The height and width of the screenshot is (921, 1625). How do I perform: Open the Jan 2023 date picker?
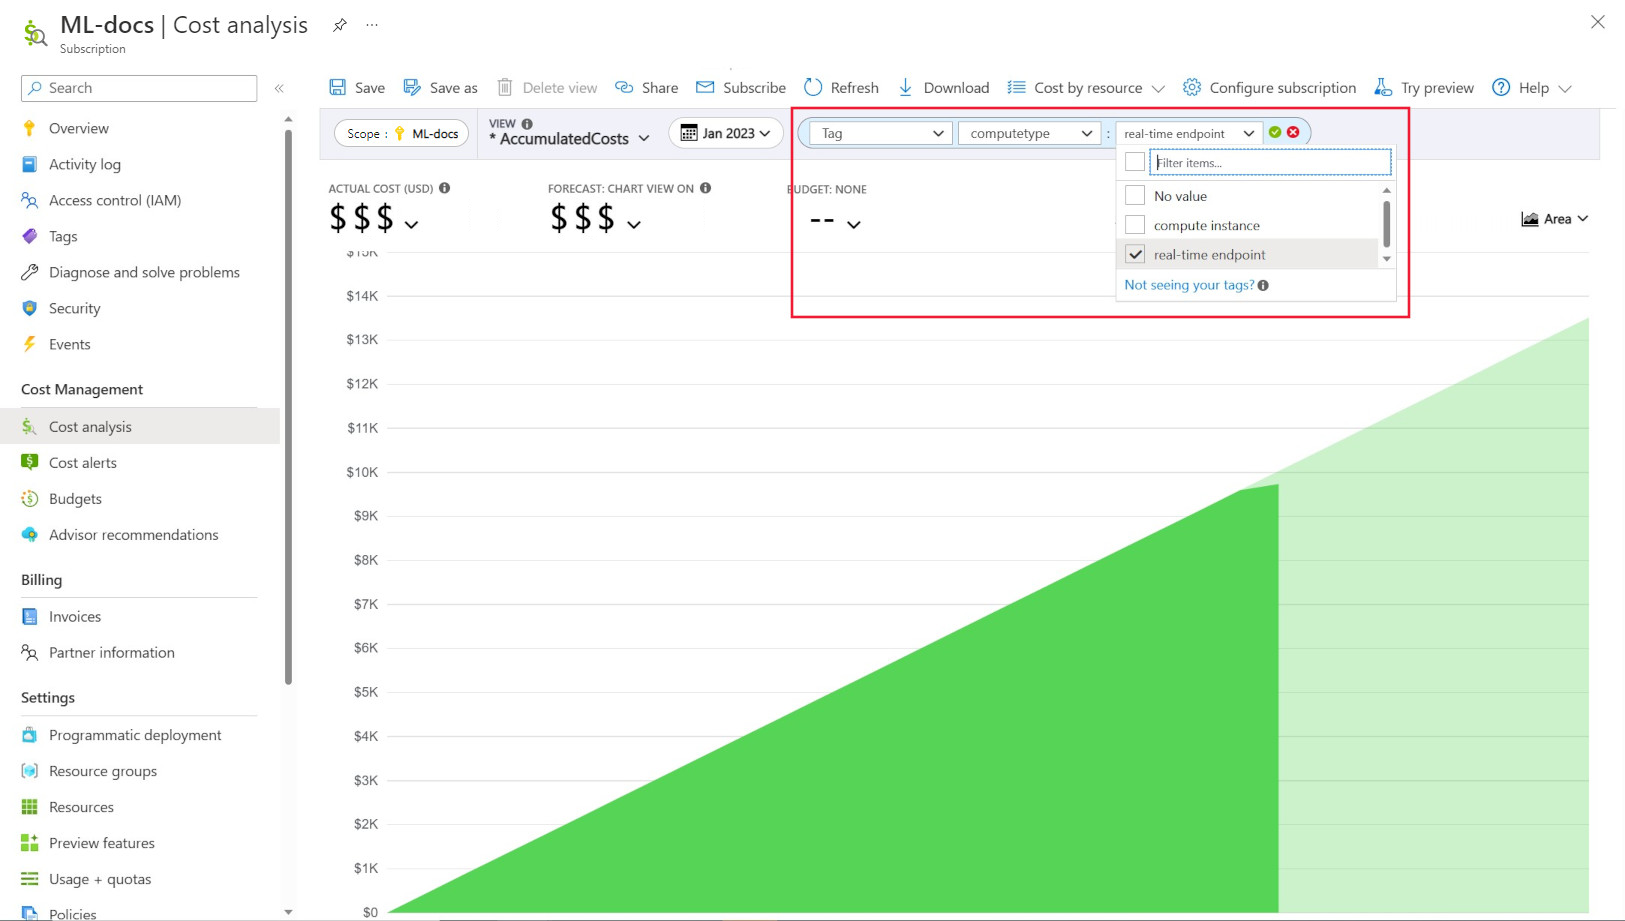click(x=725, y=133)
